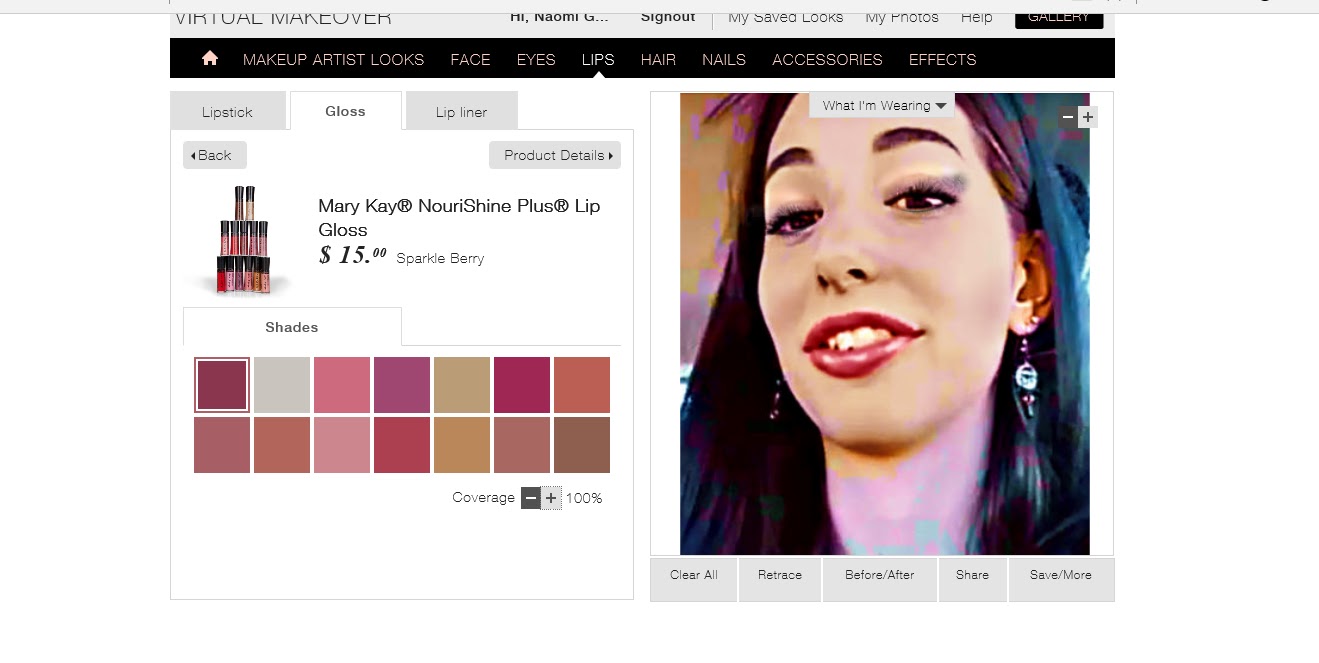Switch to the Lipstick tab
This screenshot has height=663, width=1319.
pos(228,112)
